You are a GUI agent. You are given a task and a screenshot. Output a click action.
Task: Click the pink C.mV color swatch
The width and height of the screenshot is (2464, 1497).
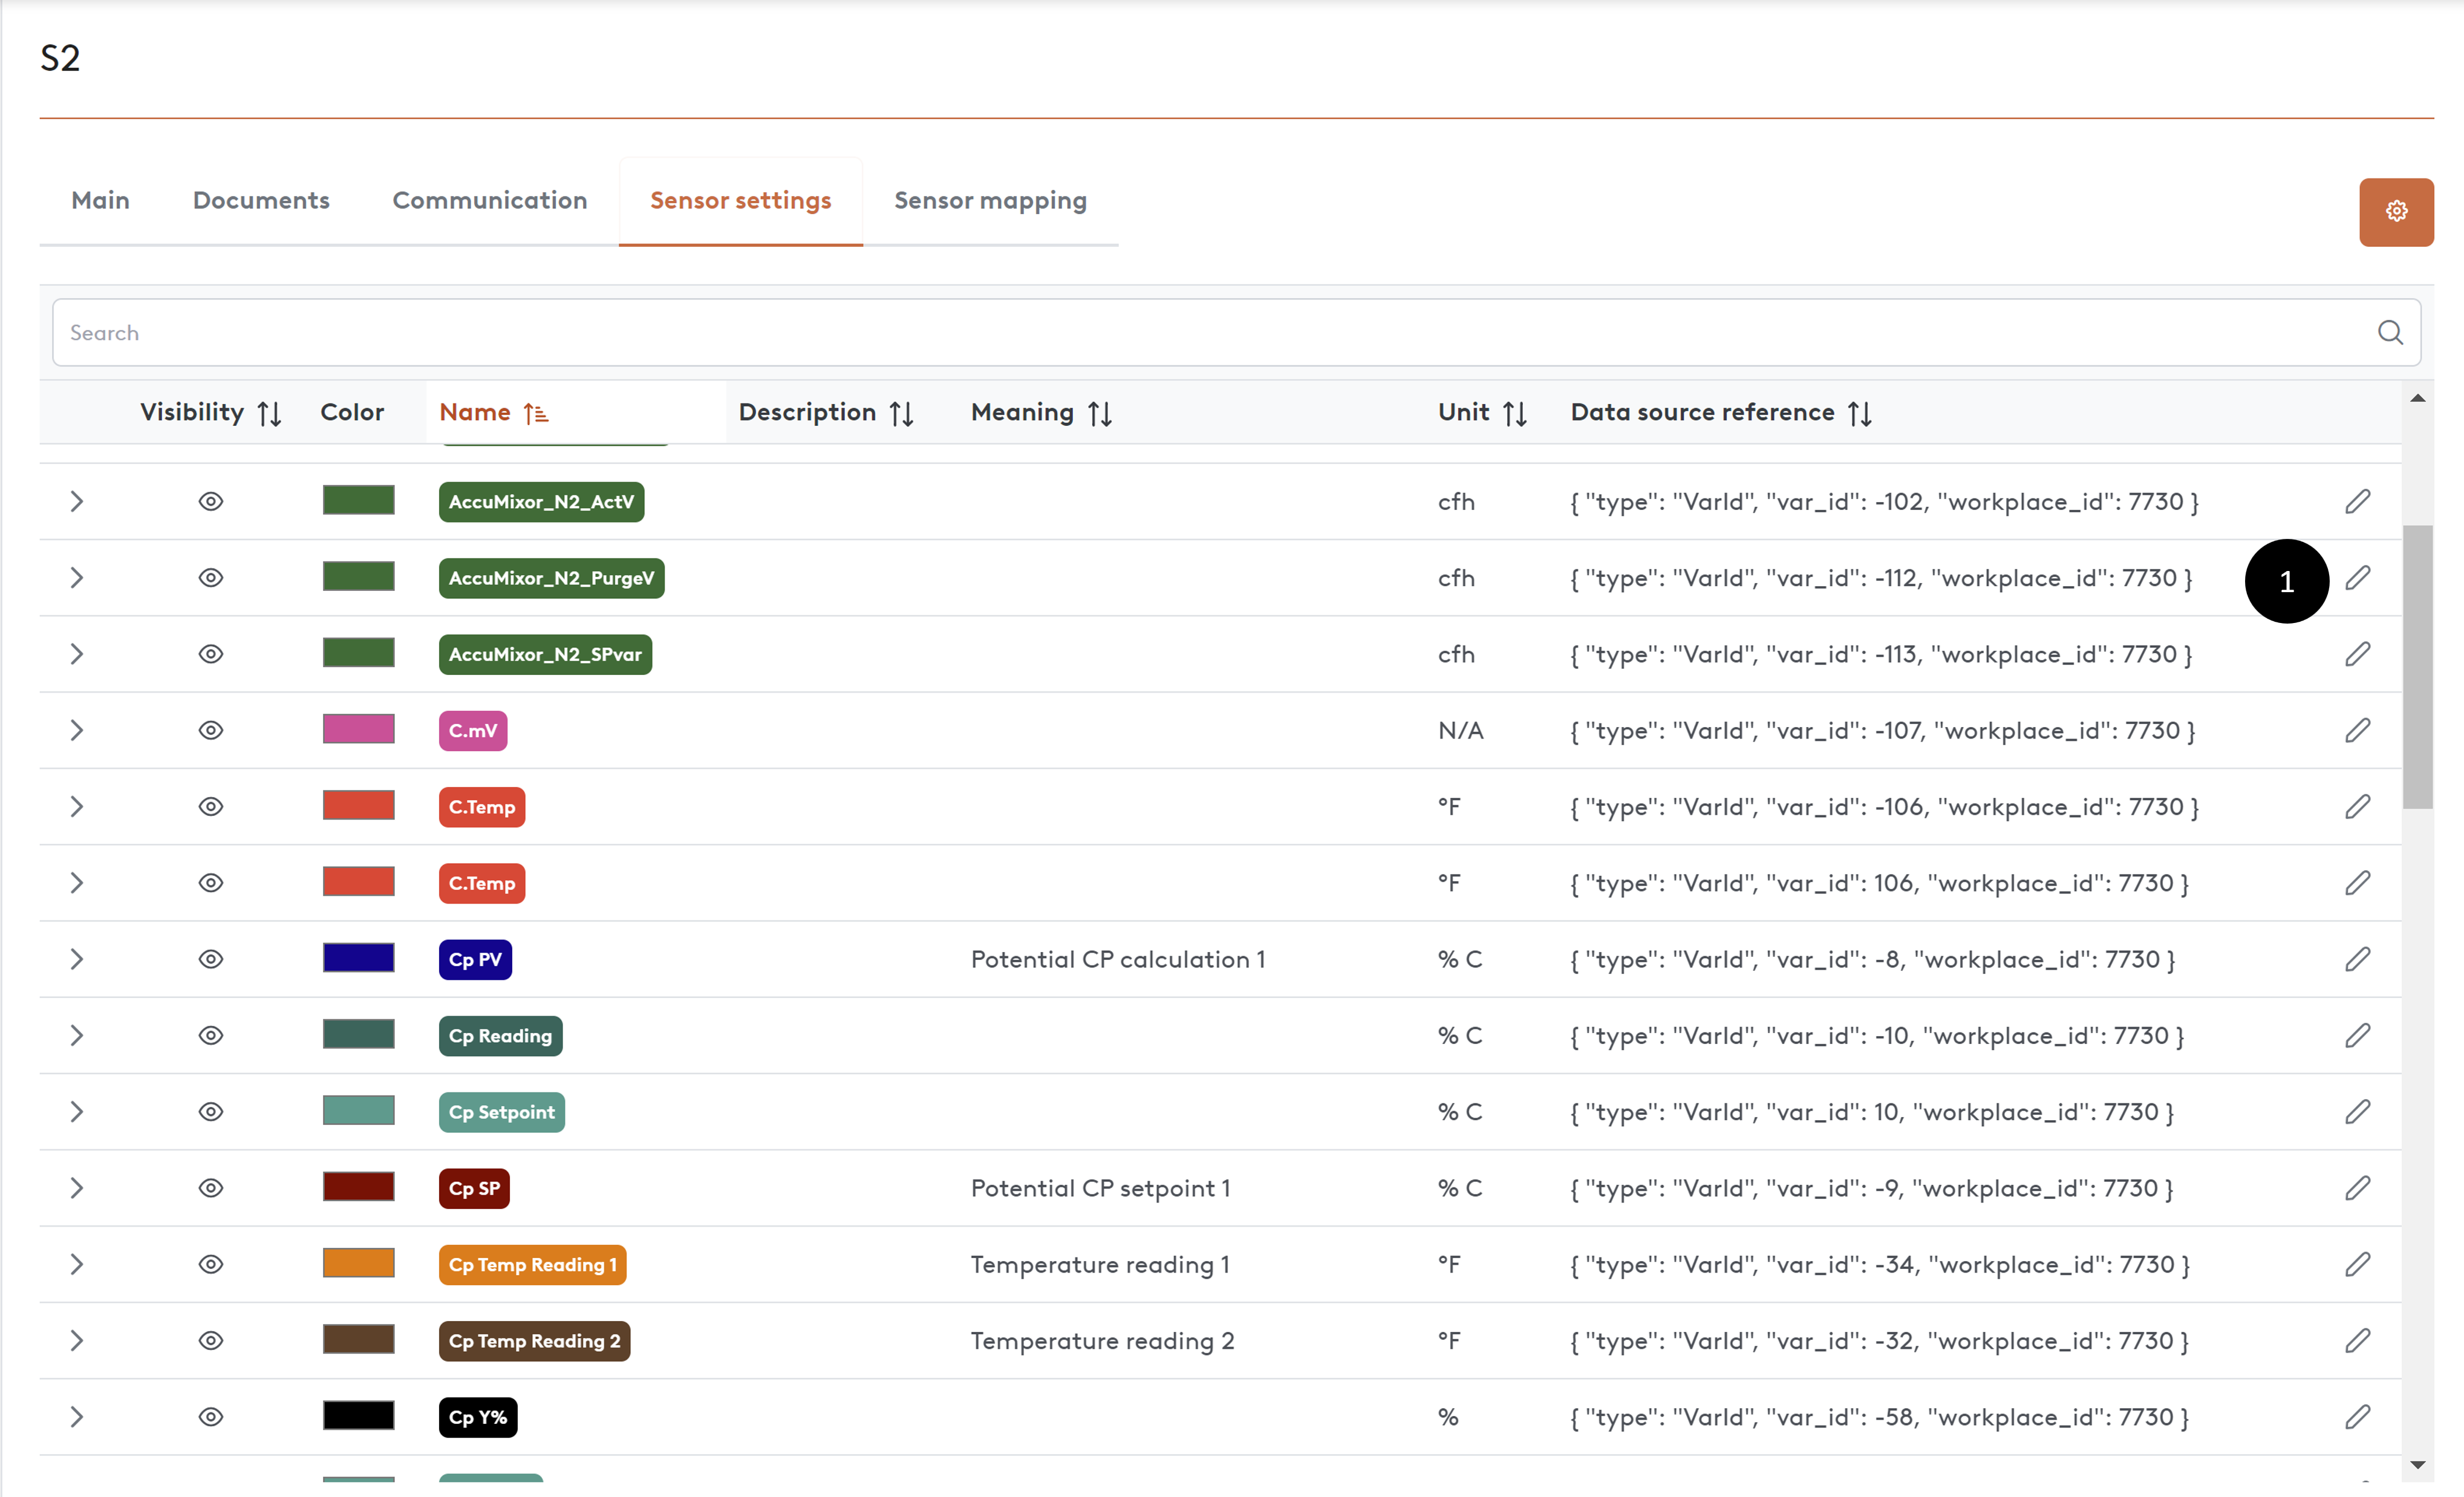[x=358, y=730]
